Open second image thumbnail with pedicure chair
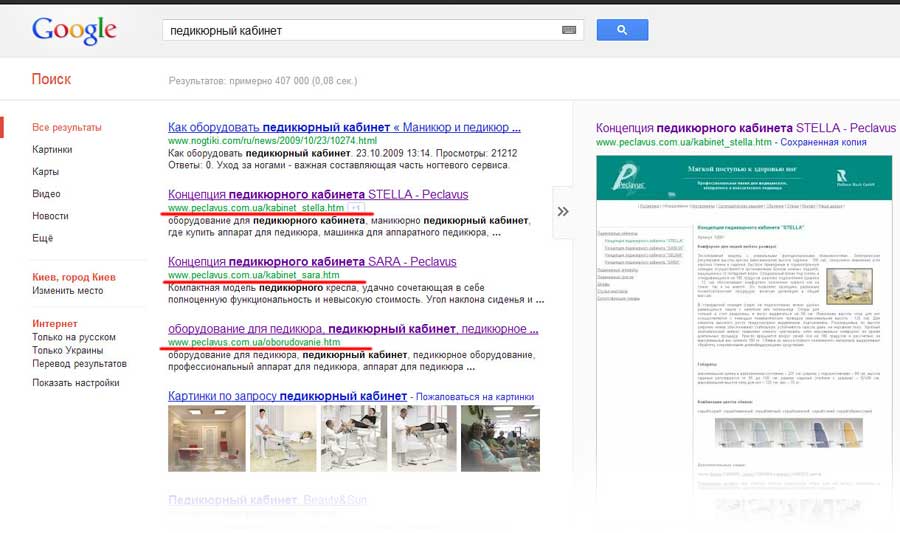 coord(283,438)
